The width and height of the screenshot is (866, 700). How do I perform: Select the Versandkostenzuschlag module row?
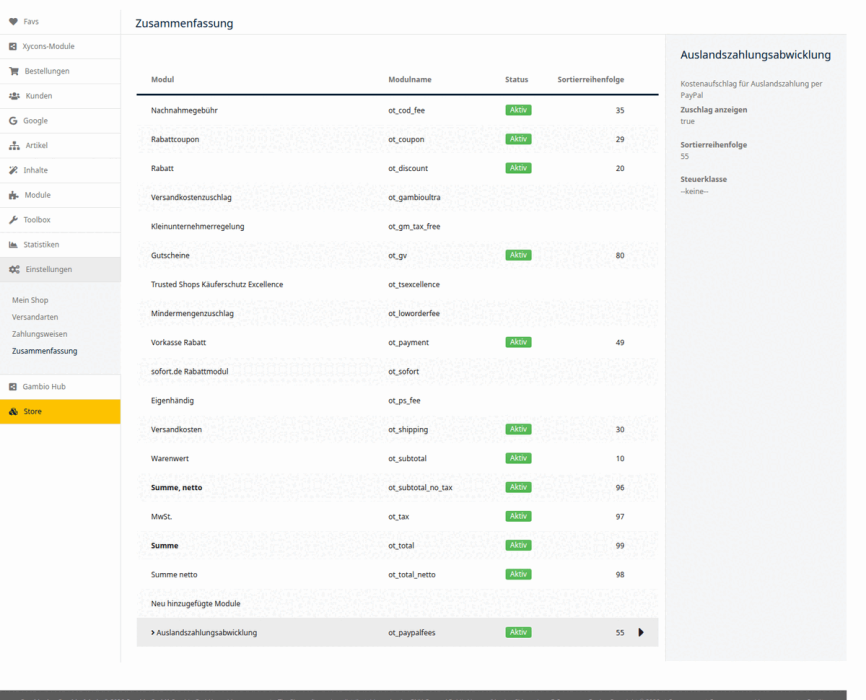(x=397, y=197)
